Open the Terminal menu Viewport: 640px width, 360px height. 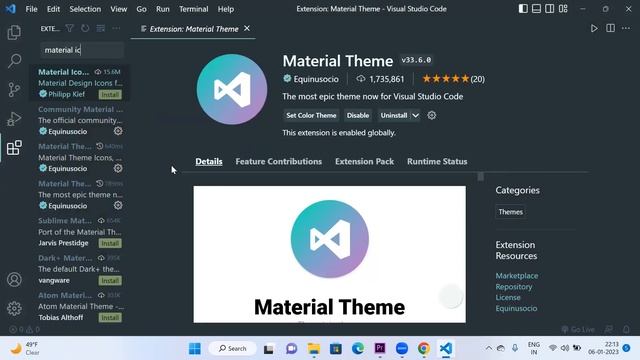tap(193, 9)
